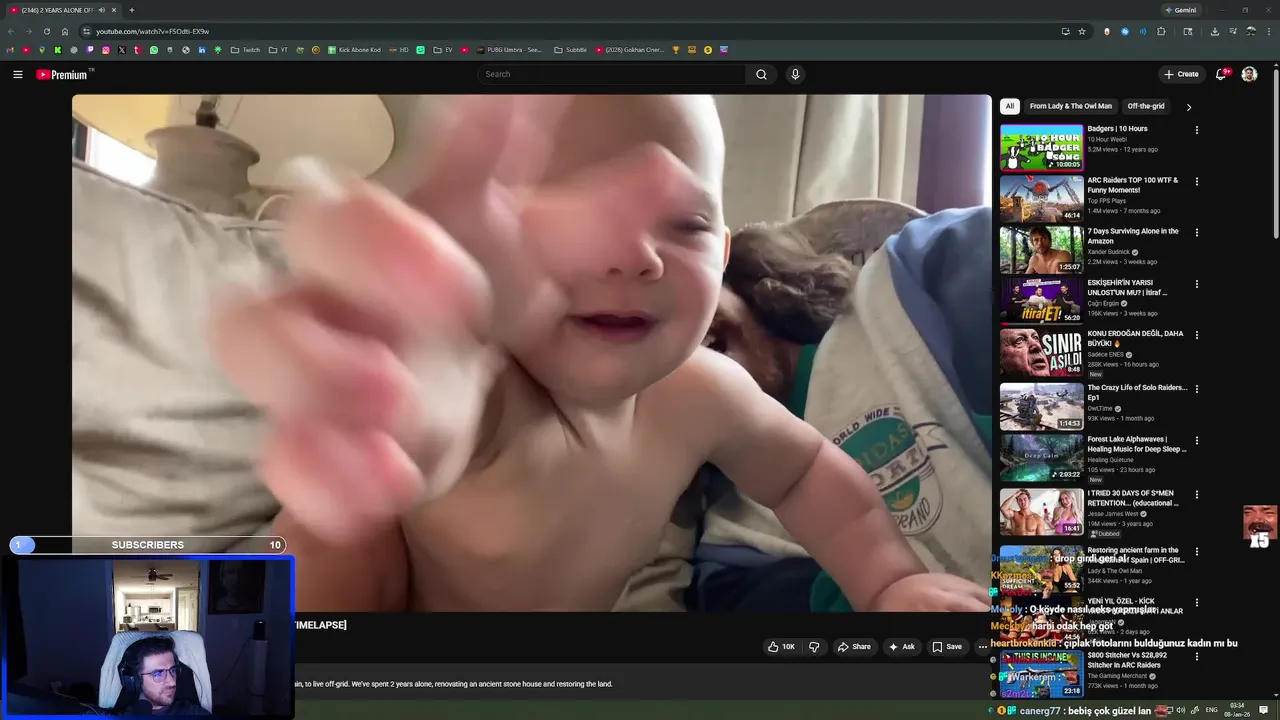Open site information icon in address bar
This screenshot has width=1280, height=720.
[x=87, y=31]
